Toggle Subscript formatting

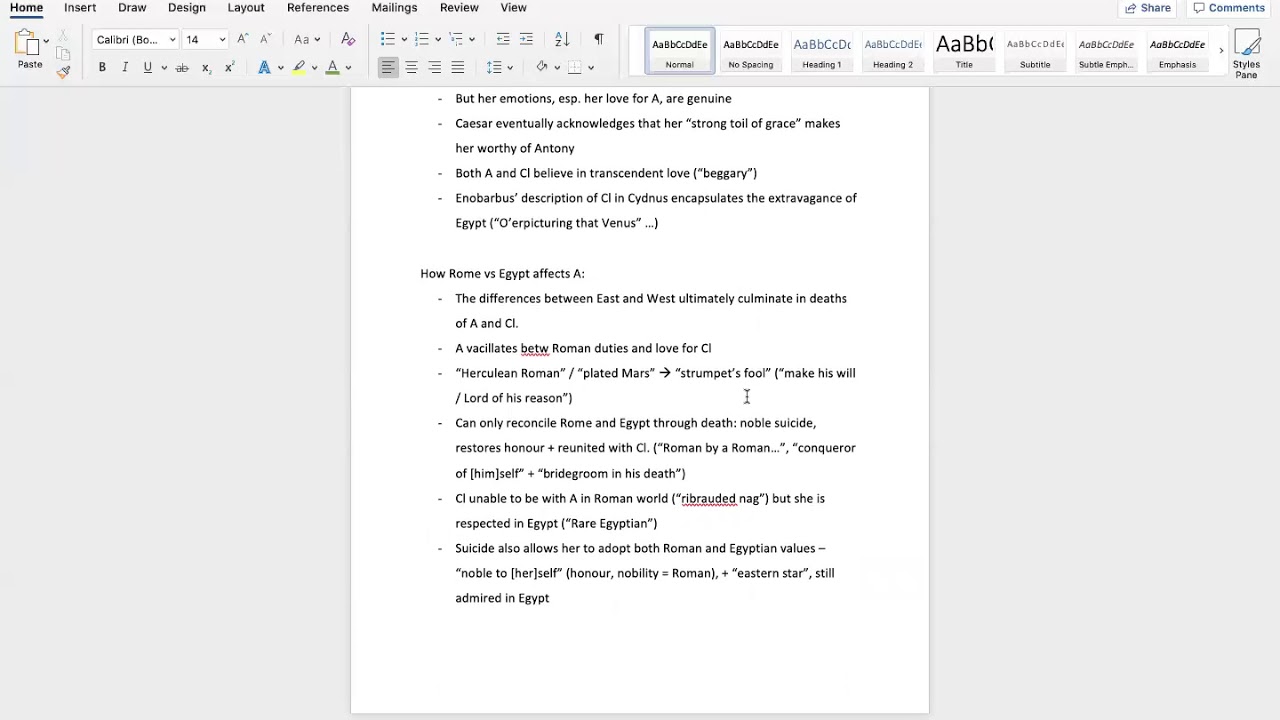(206, 67)
